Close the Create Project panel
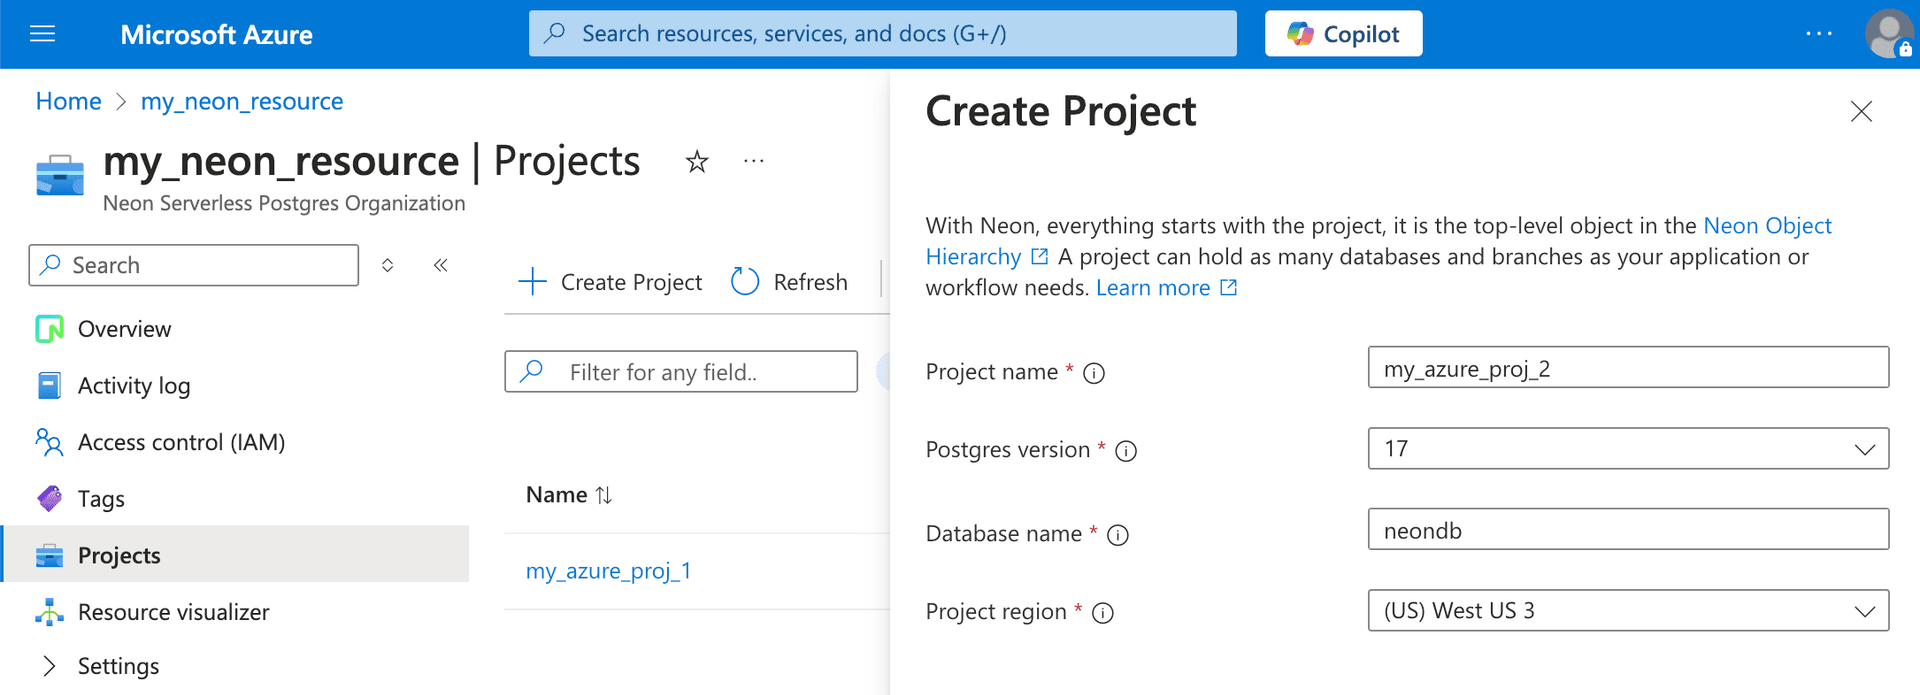 [1860, 111]
